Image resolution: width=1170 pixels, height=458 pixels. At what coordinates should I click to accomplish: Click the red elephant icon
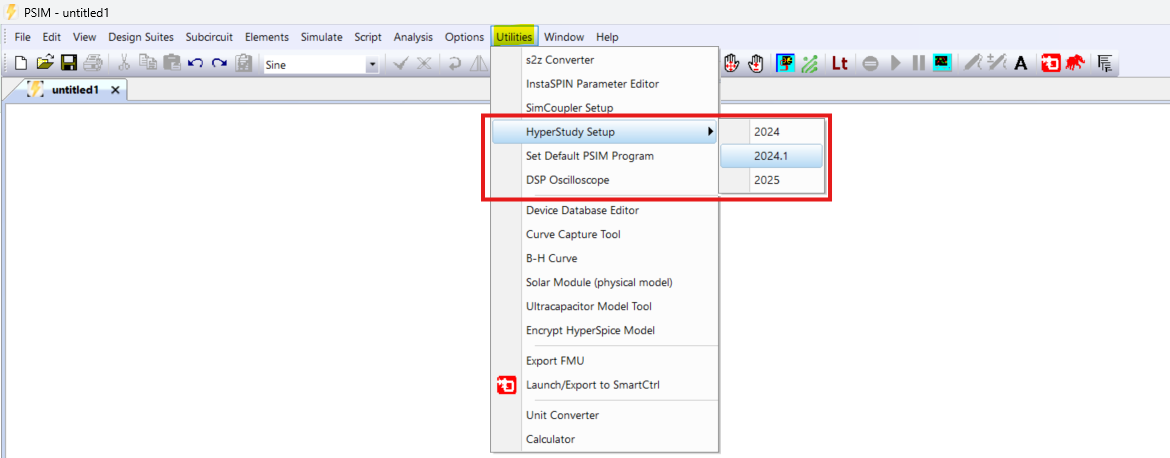(1075, 64)
